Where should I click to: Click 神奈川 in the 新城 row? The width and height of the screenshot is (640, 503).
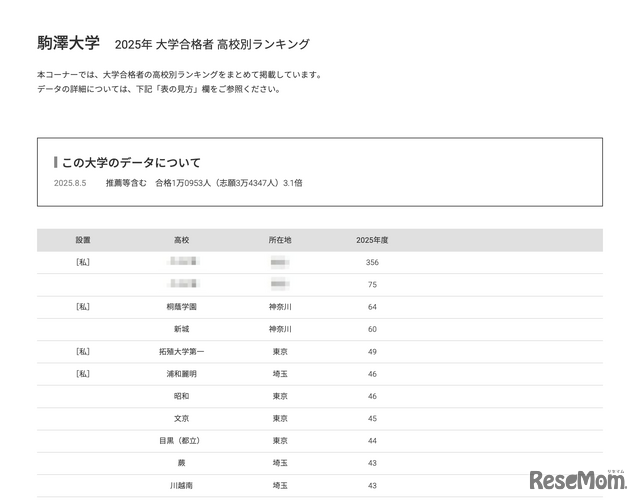tap(280, 329)
